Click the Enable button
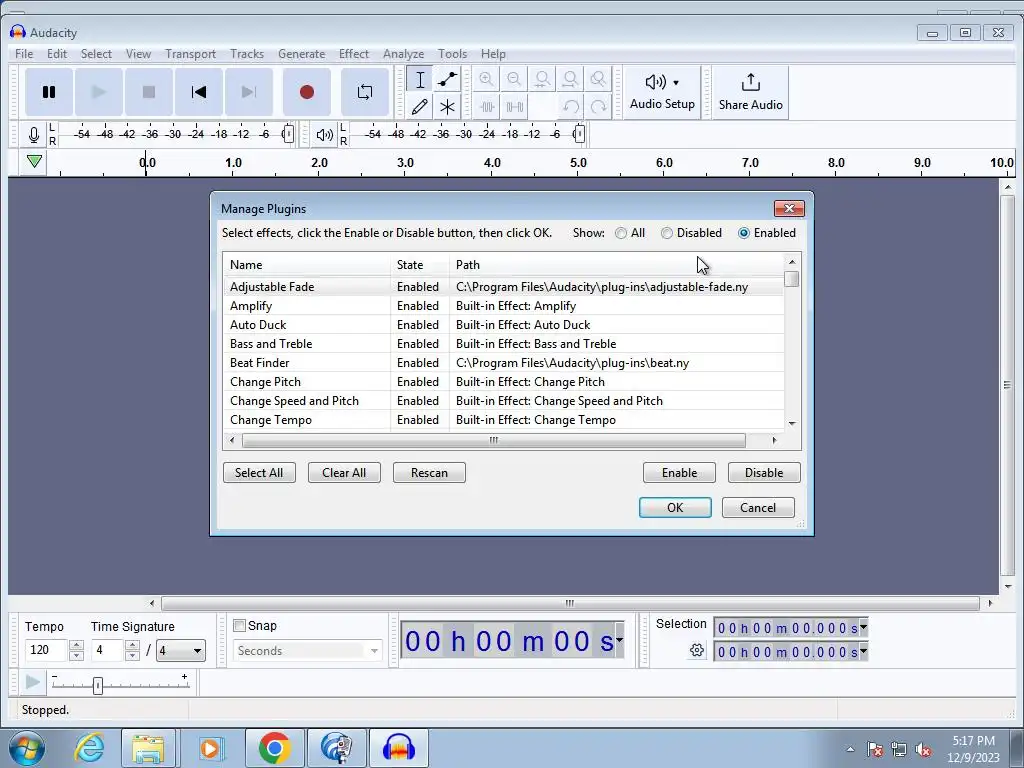1024x768 pixels. click(x=679, y=473)
